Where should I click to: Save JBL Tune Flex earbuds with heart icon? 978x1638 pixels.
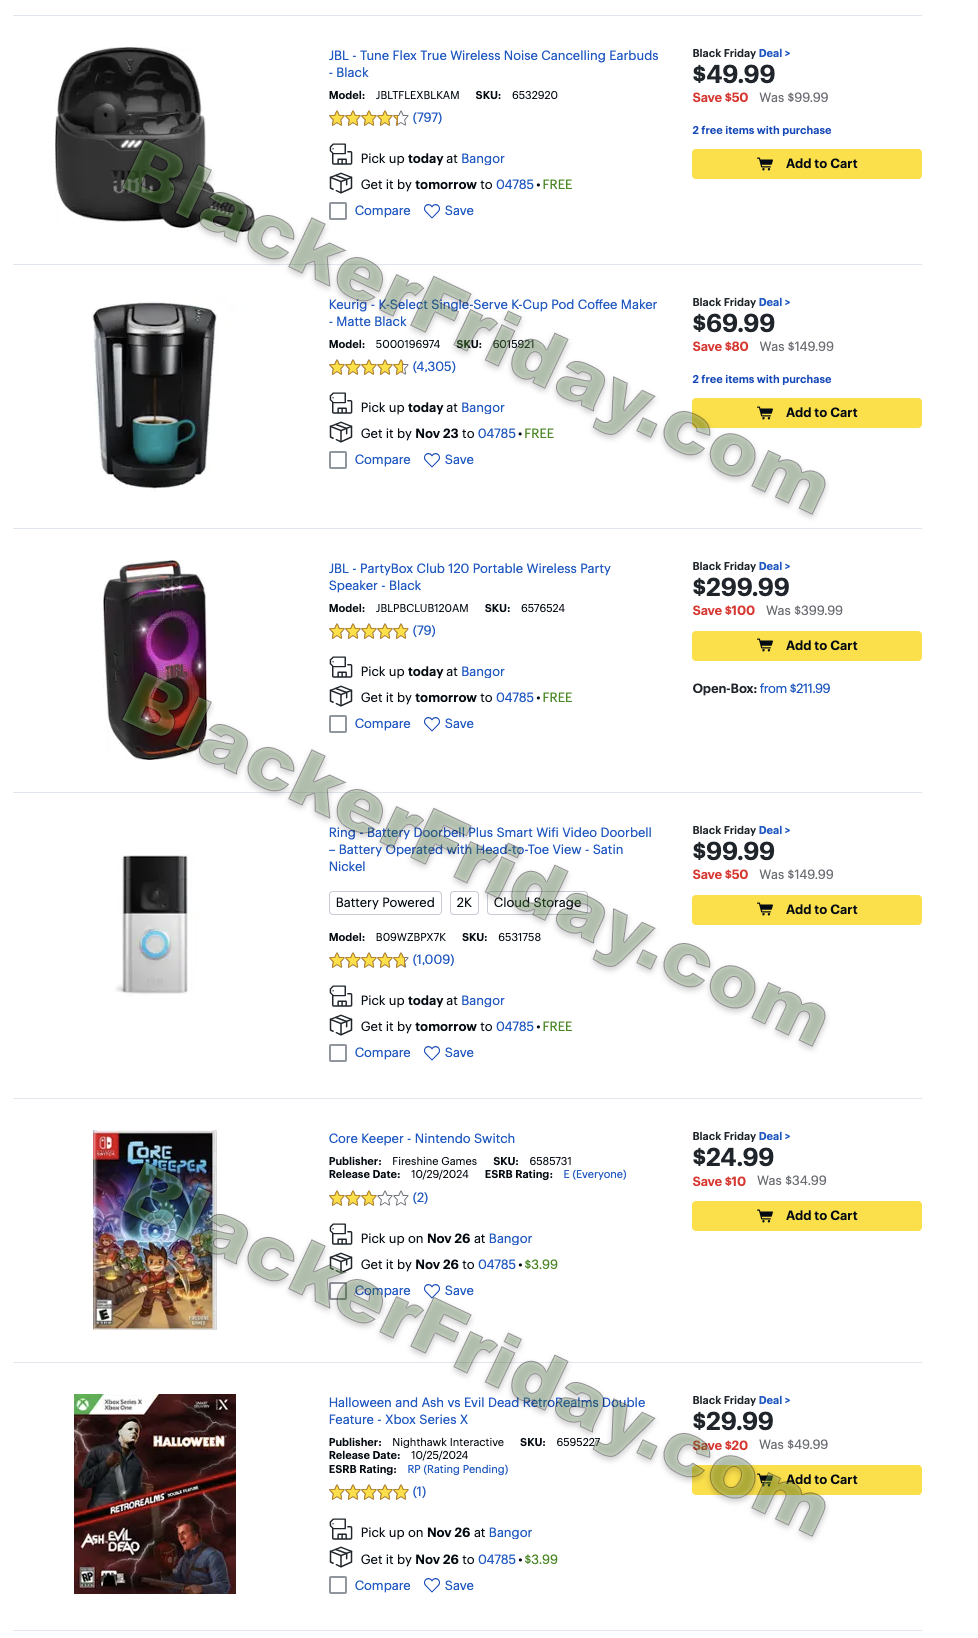point(432,211)
